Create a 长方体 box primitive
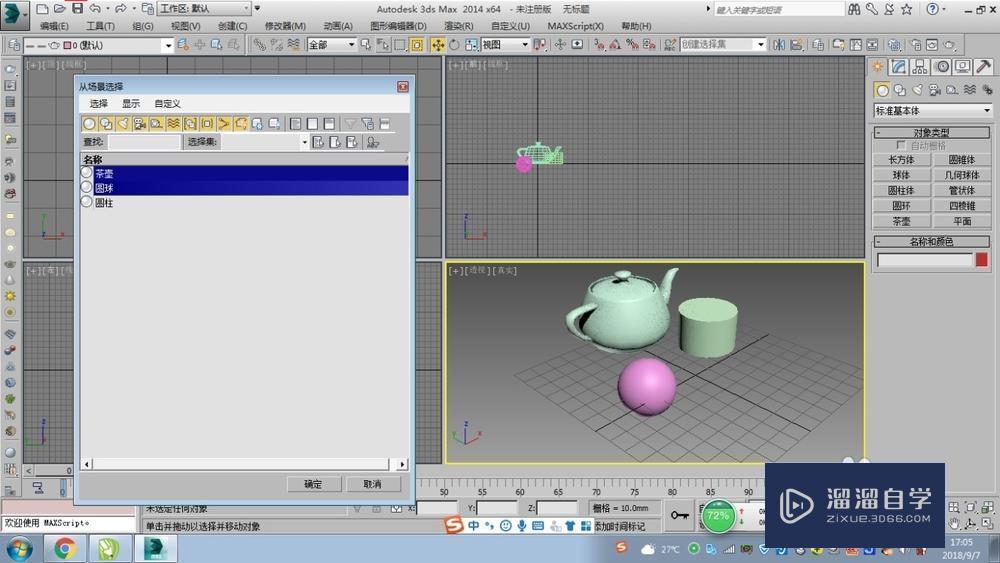 (901, 160)
